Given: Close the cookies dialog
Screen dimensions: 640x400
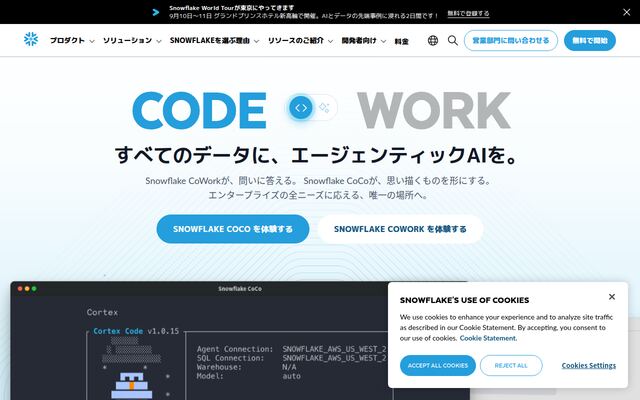Looking at the screenshot, I should tap(611, 297).
